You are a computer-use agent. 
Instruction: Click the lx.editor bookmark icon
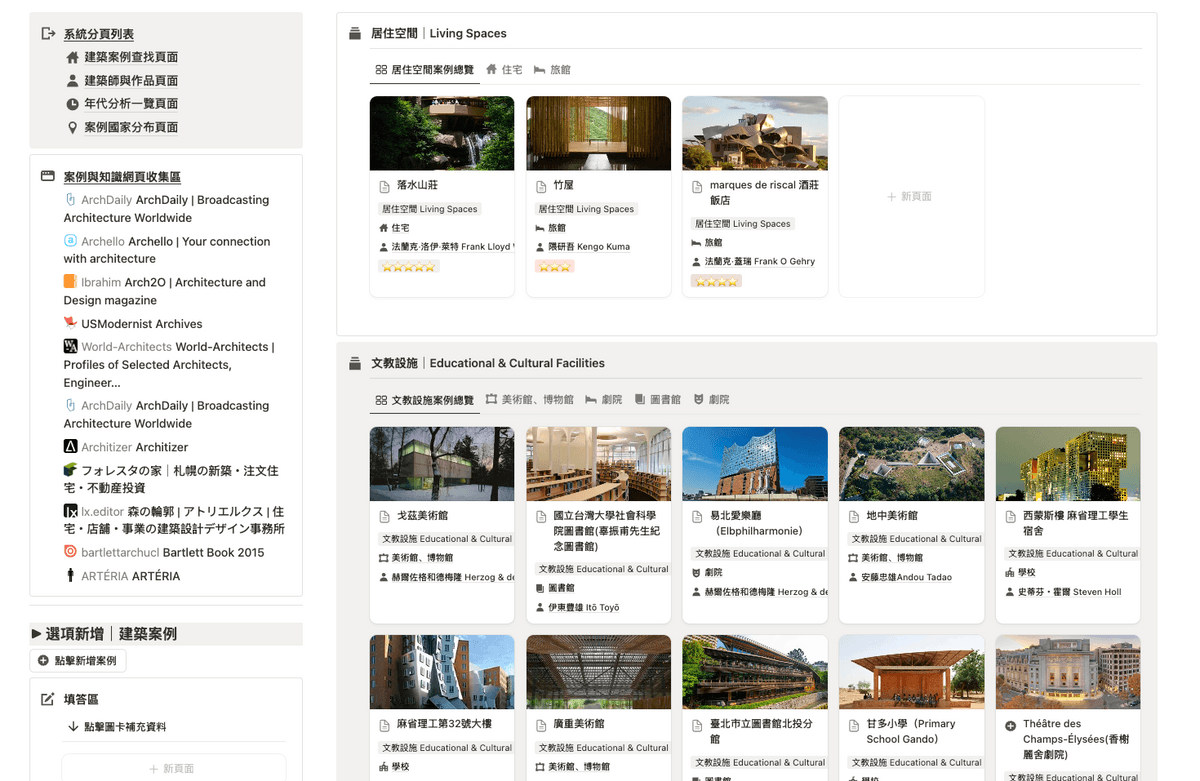point(70,511)
